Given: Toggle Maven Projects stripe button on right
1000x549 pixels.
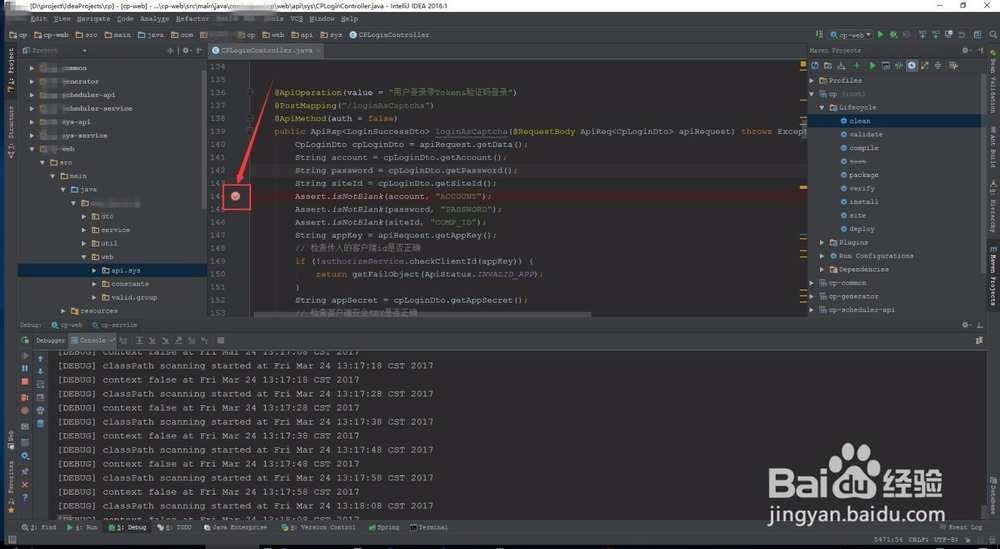Looking at the screenshot, I should point(993,275).
